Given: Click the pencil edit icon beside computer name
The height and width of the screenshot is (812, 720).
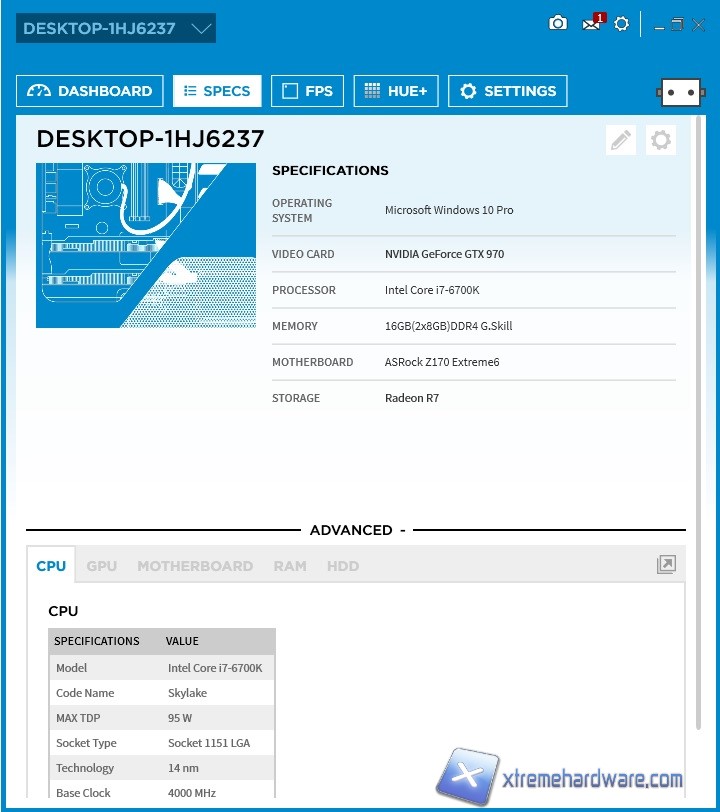Looking at the screenshot, I should click(621, 141).
